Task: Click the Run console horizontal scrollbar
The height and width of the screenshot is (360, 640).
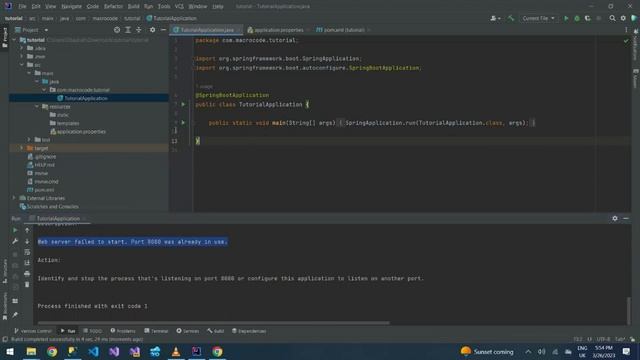Action: coord(213,323)
